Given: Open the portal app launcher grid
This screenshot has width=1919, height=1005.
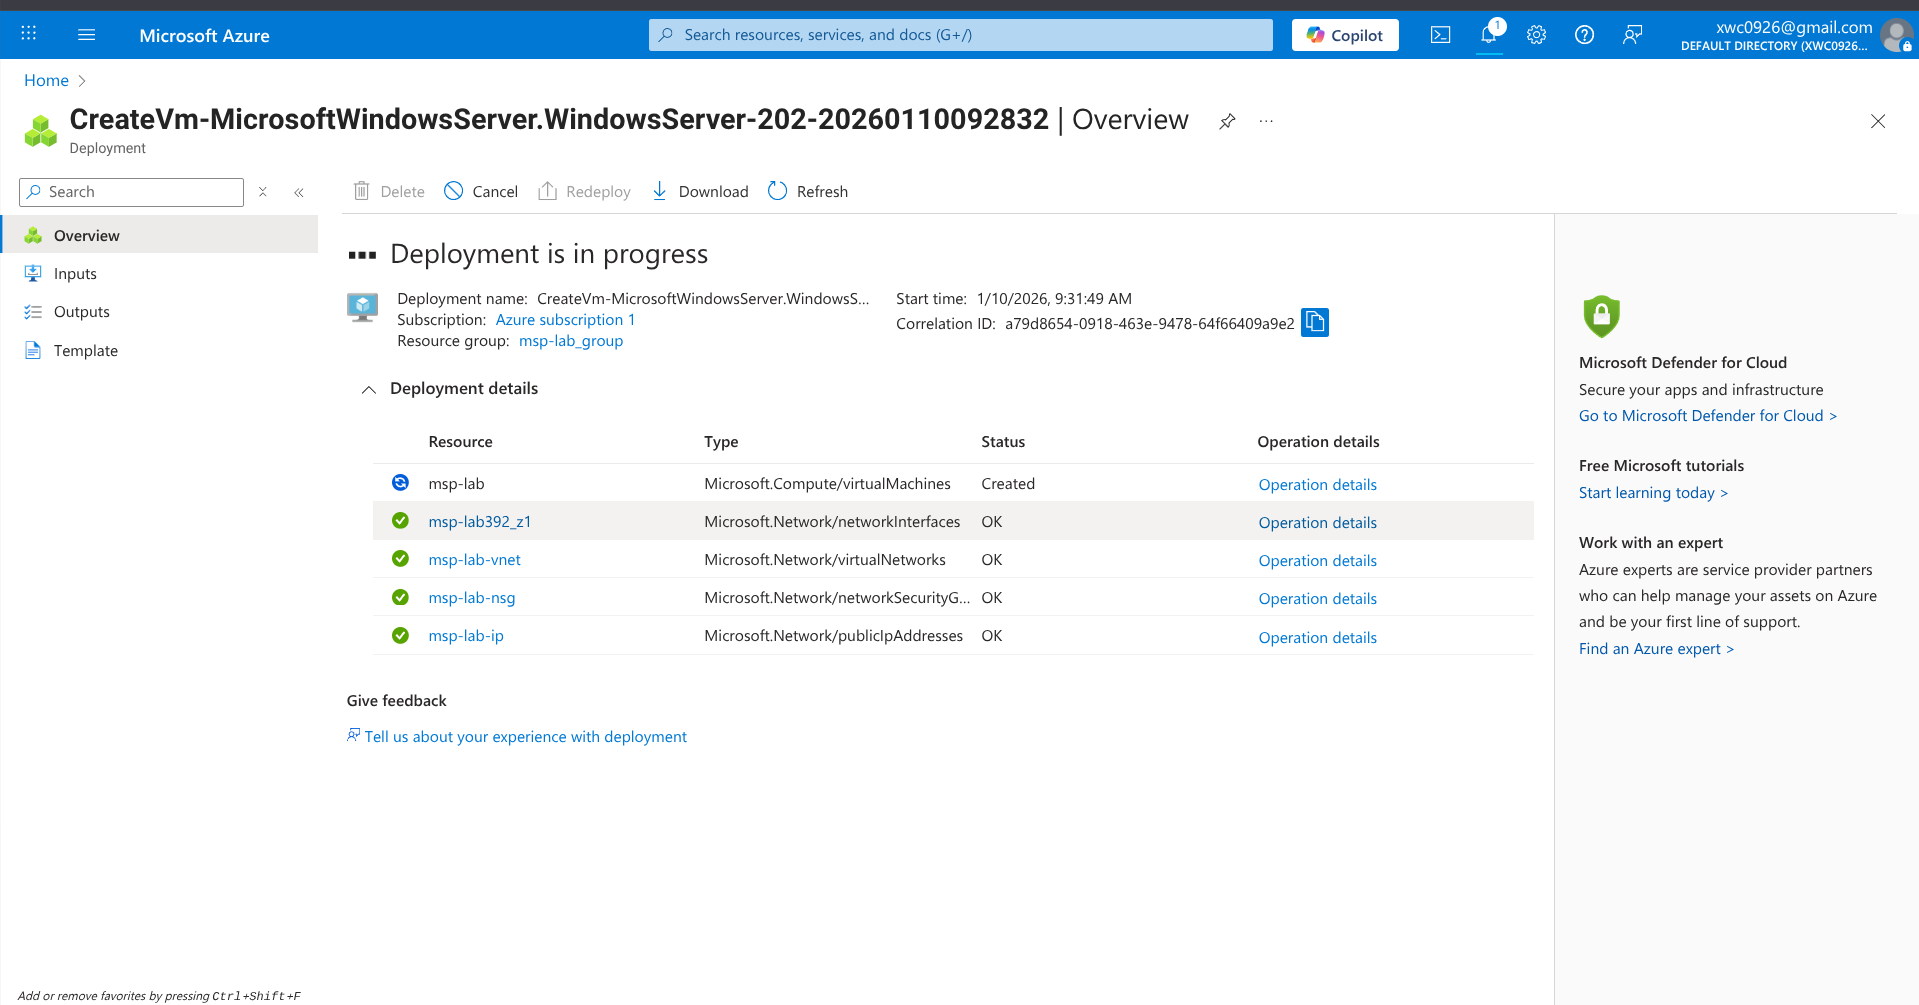Looking at the screenshot, I should point(28,33).
